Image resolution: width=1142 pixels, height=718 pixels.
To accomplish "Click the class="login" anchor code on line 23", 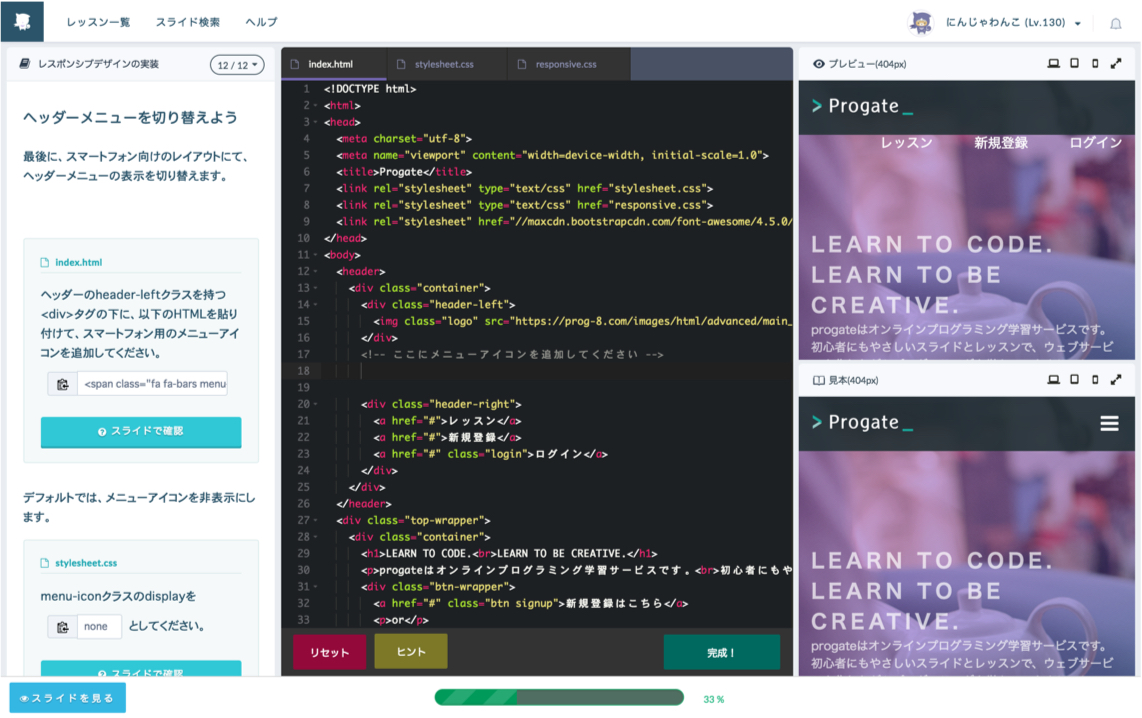I will coord(491,454).
